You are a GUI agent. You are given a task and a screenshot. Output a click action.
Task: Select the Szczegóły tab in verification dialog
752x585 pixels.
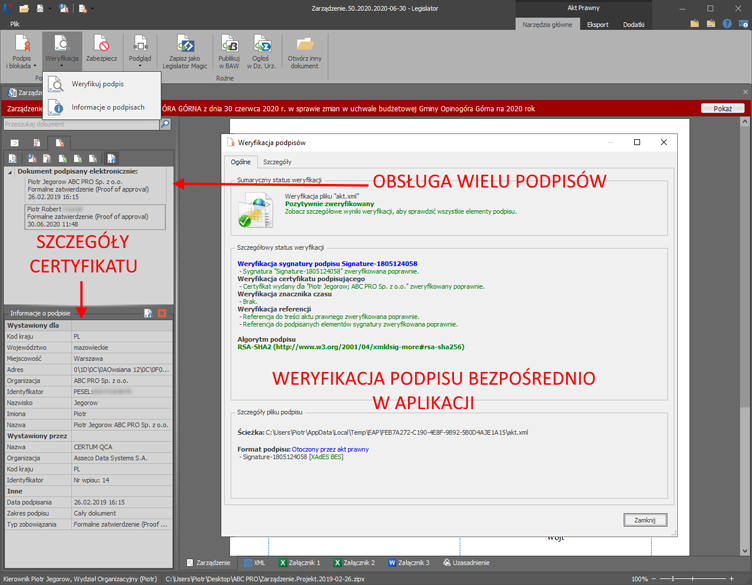click(277, 162)
